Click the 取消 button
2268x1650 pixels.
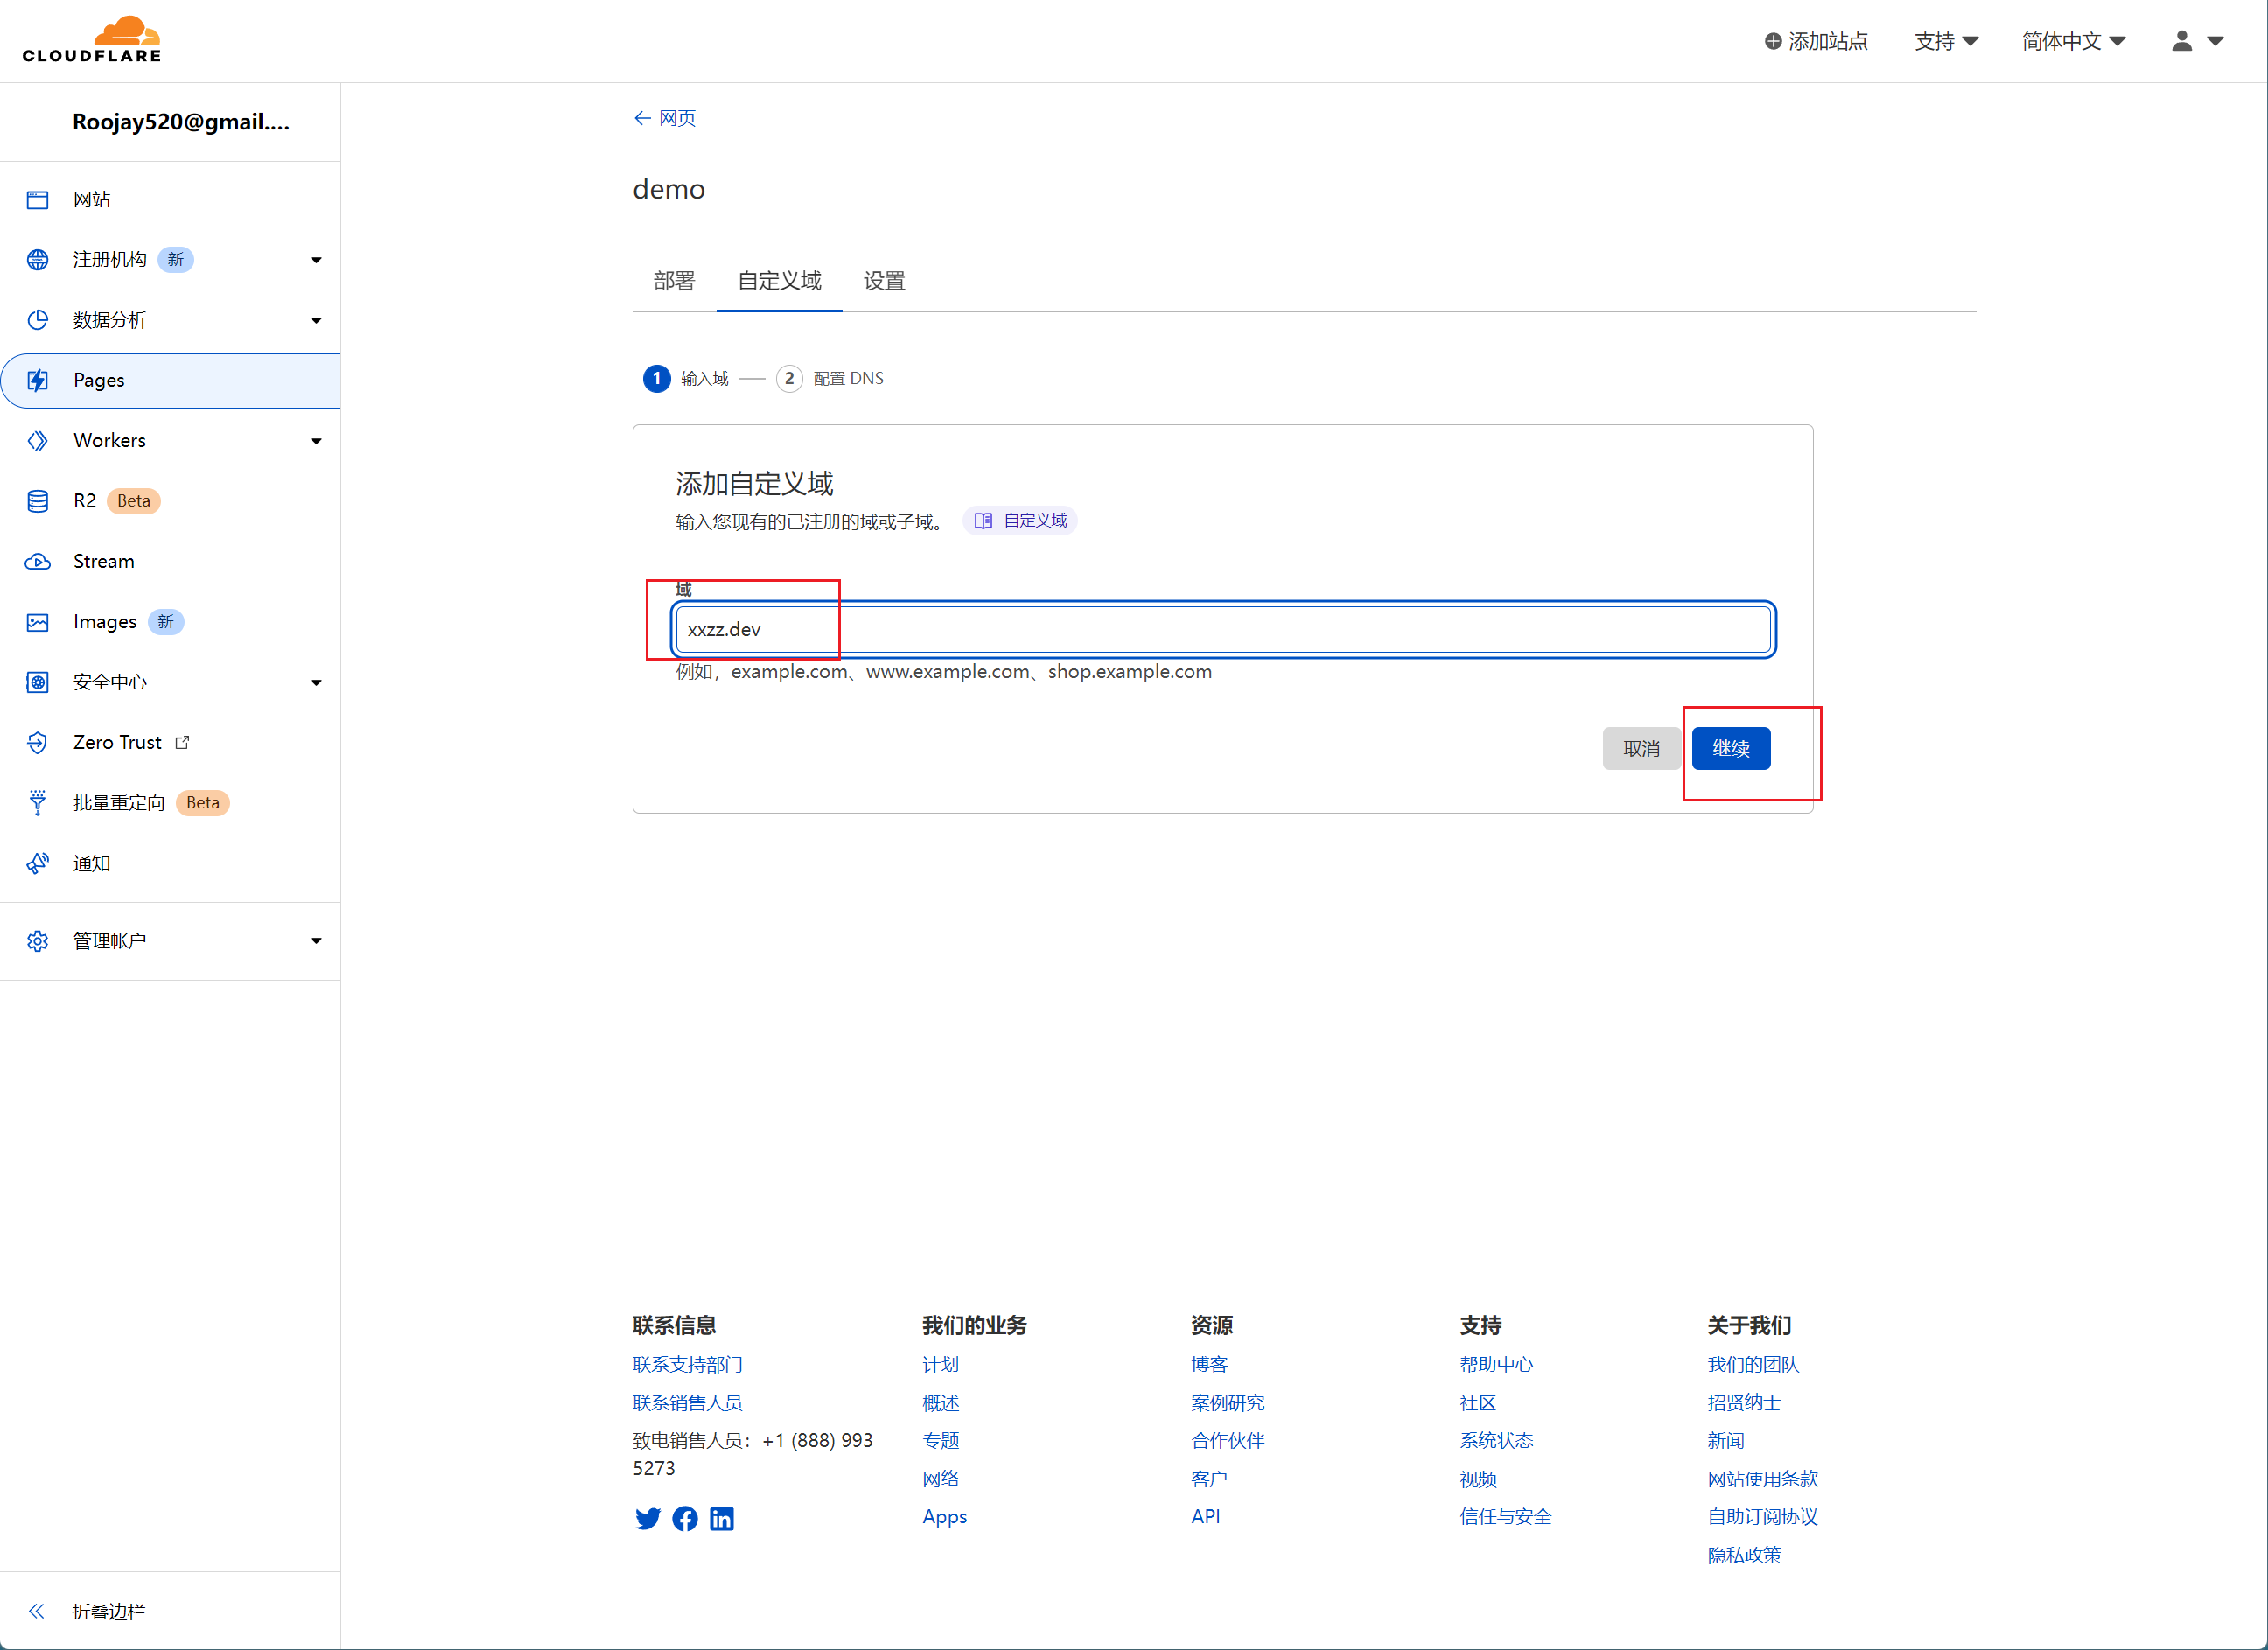tap(1641, 749)
